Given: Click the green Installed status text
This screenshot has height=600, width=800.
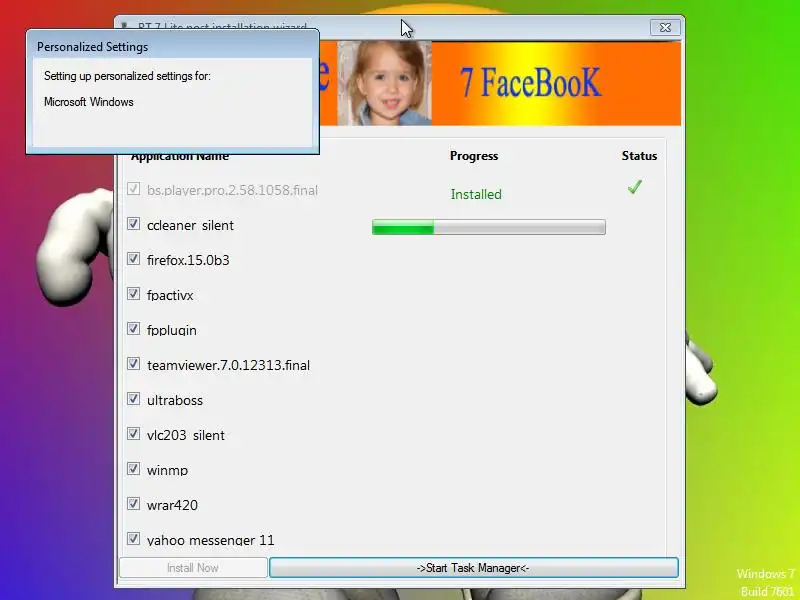Looking at the screenshot, I should tap(476, 194).
